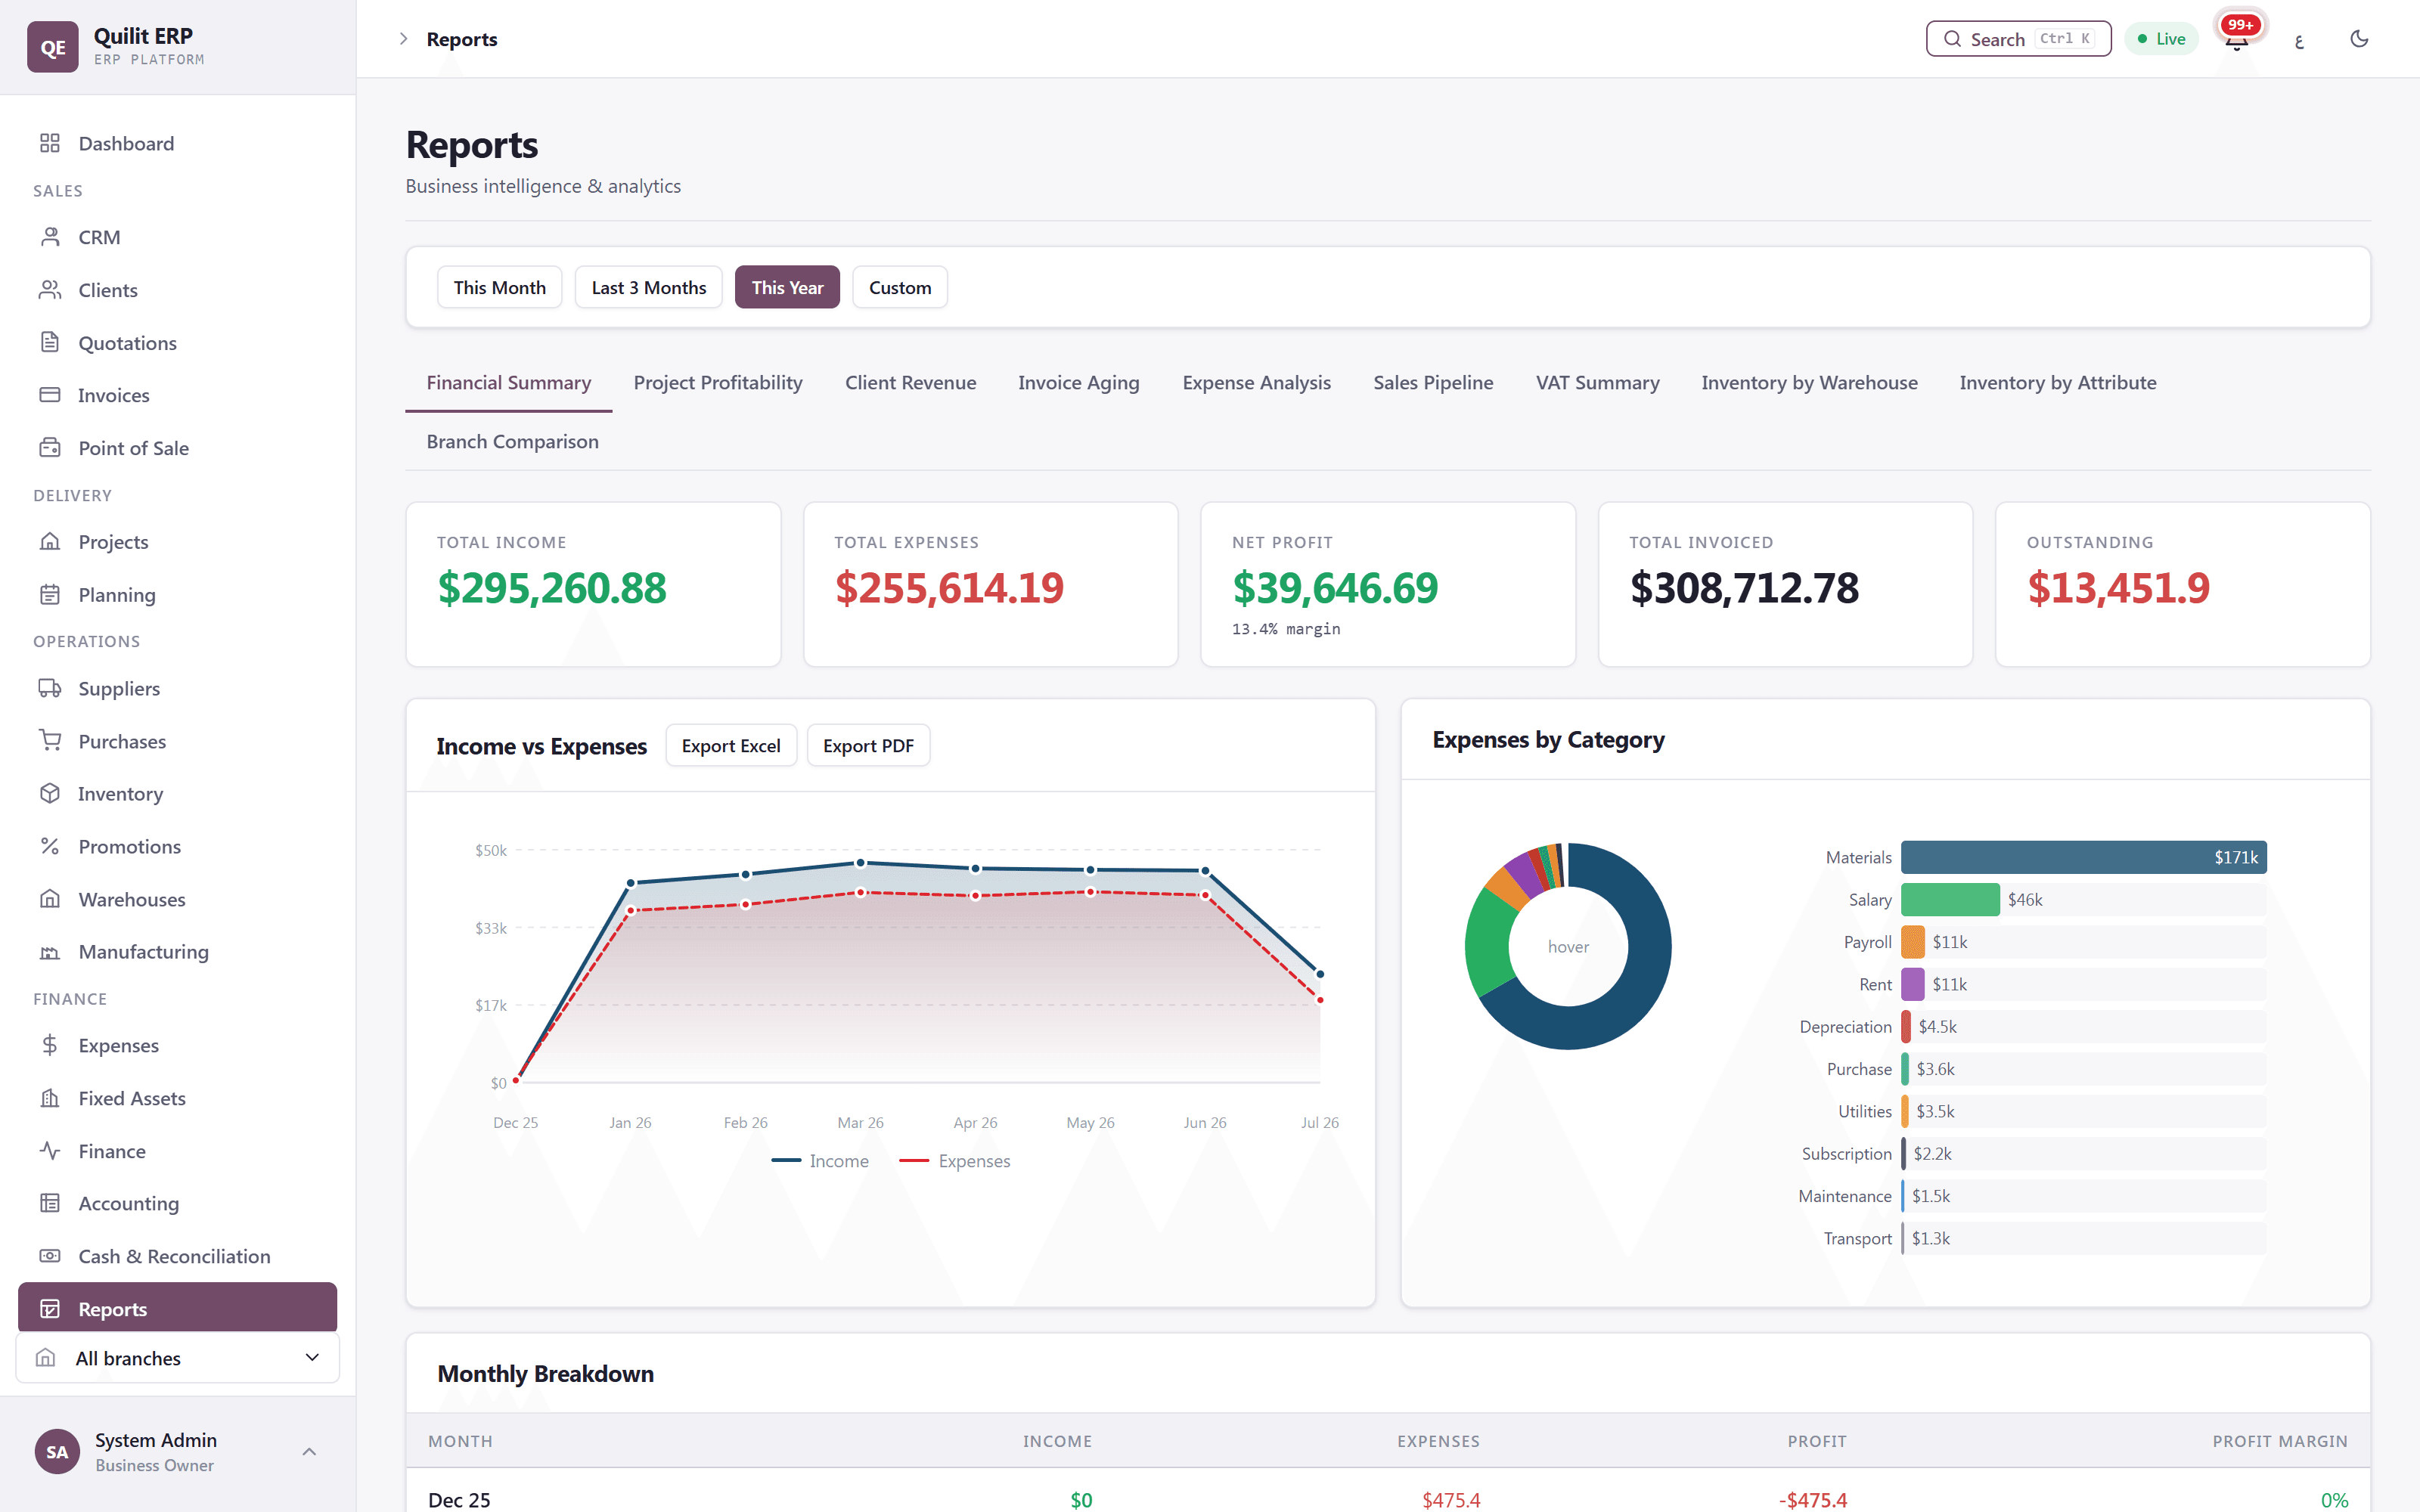Select the Custom date range
Screen dimensions: 2420x1512
900,287
